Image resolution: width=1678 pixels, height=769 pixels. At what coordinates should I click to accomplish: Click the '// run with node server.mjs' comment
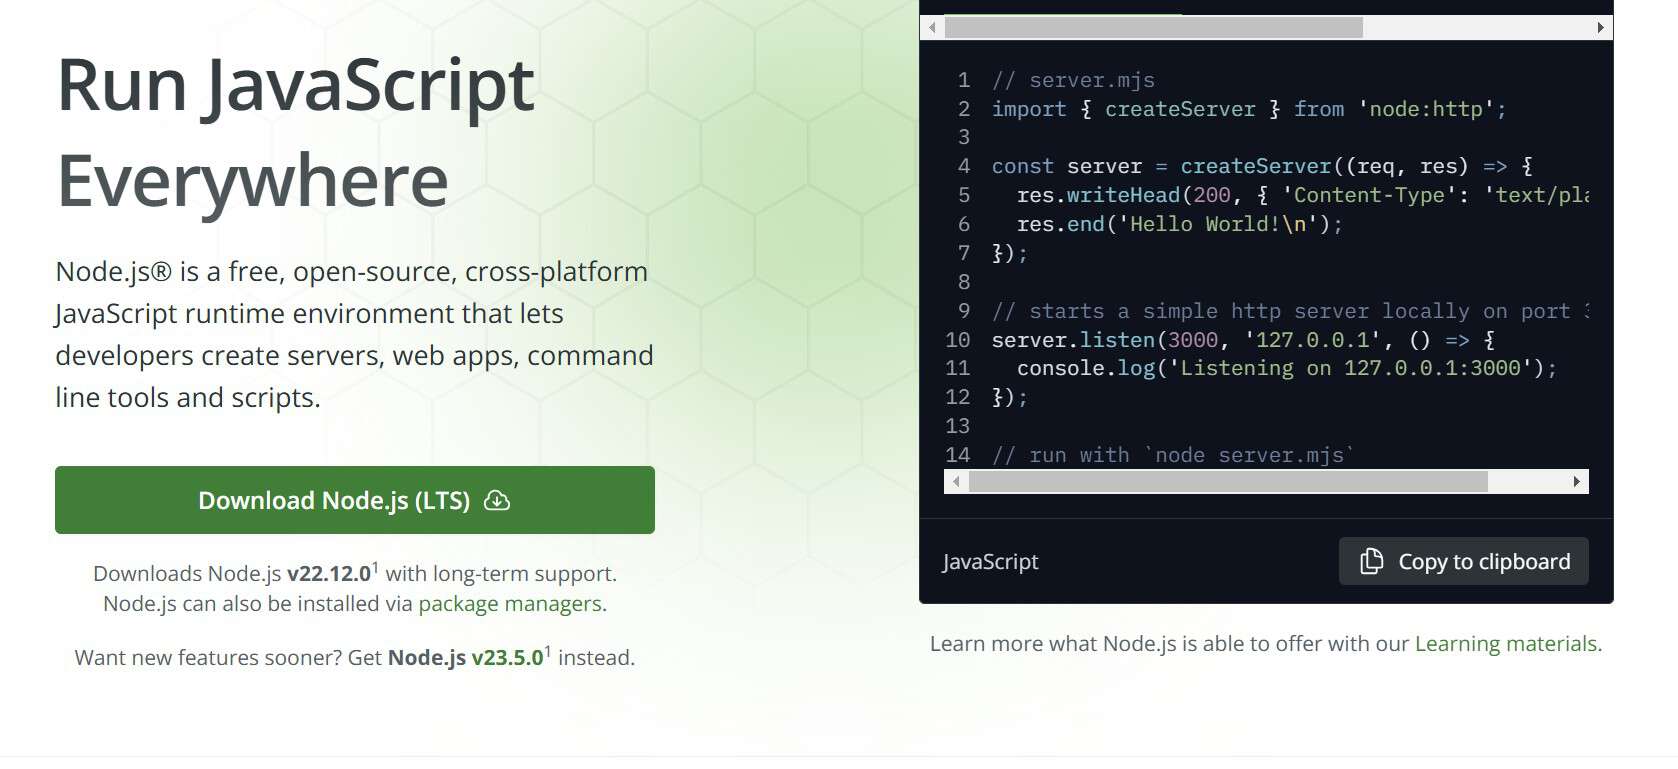[x=1173, y=455]
